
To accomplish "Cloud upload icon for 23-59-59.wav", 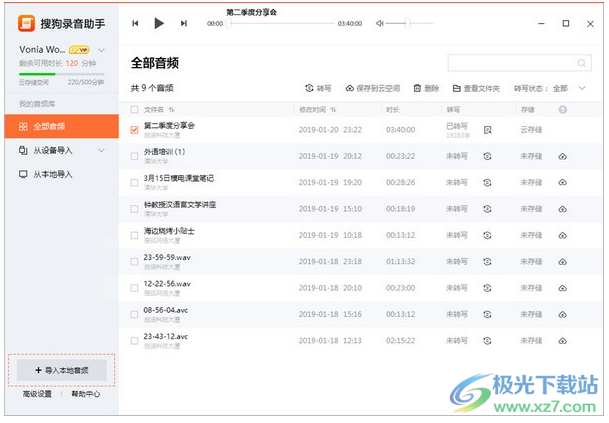I will tap(563, 262).
